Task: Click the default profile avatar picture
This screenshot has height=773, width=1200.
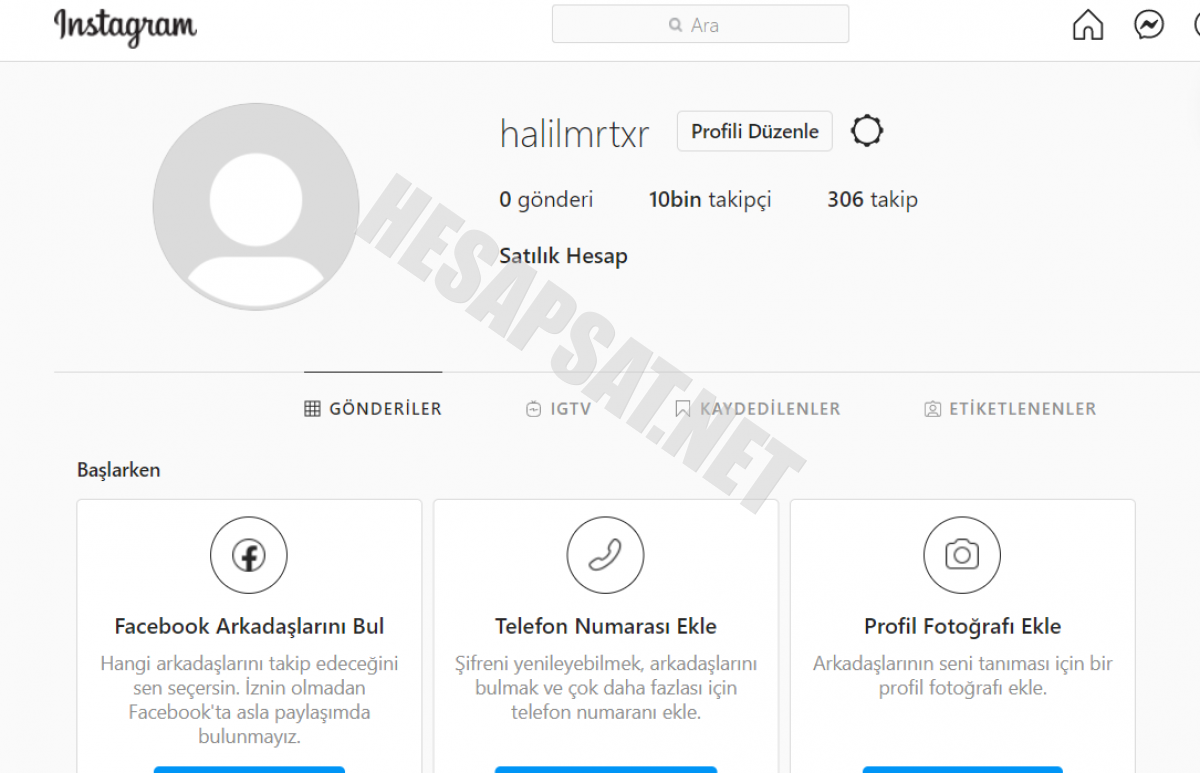Action: click(x=256, y=207)
